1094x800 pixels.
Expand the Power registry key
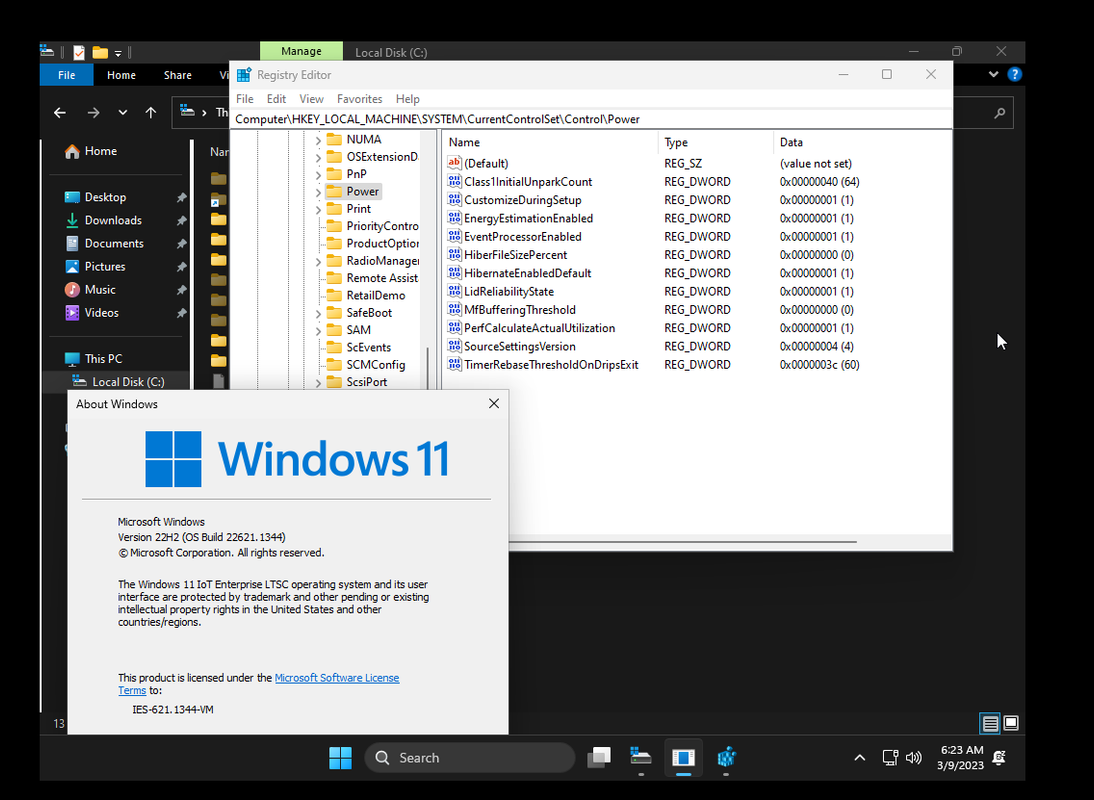coord(318,192)
